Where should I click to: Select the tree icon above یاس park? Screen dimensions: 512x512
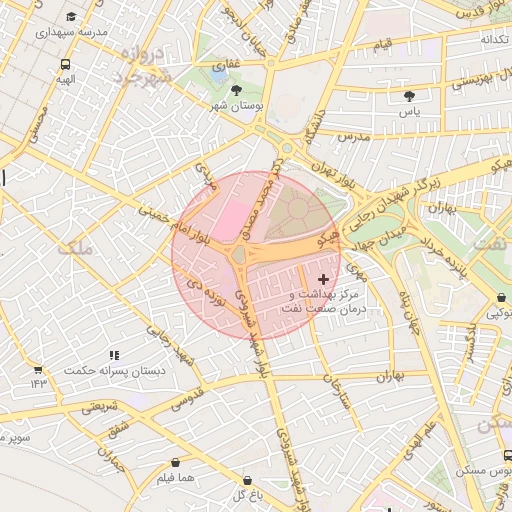click(x=409, y=96)
